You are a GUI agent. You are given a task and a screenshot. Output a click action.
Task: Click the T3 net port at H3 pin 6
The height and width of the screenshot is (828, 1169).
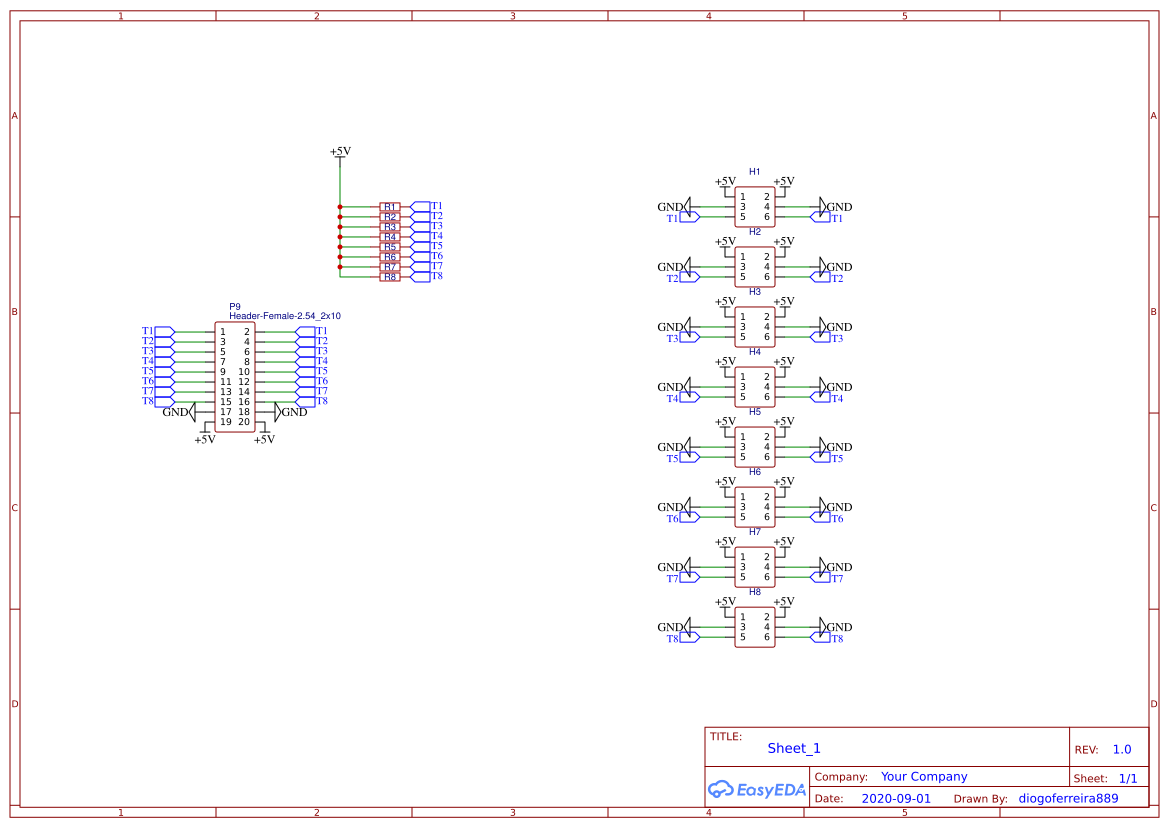pos(827,338)
